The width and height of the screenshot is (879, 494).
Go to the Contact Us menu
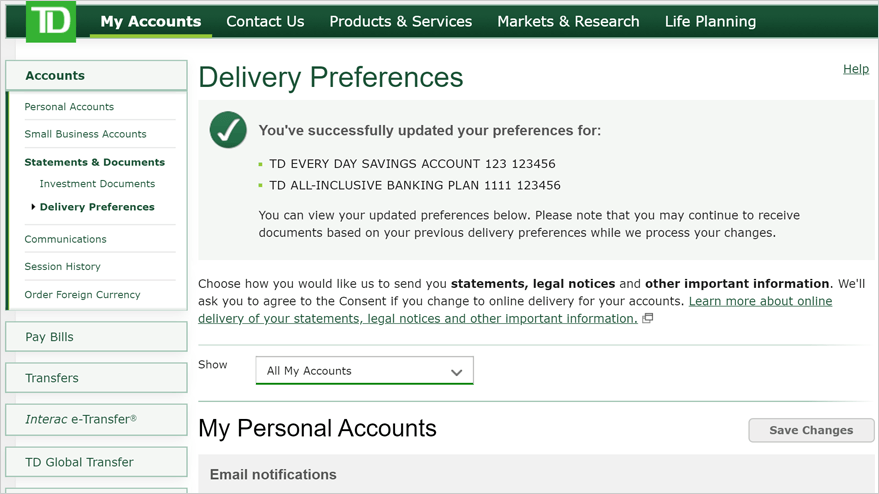coord(265,21)
